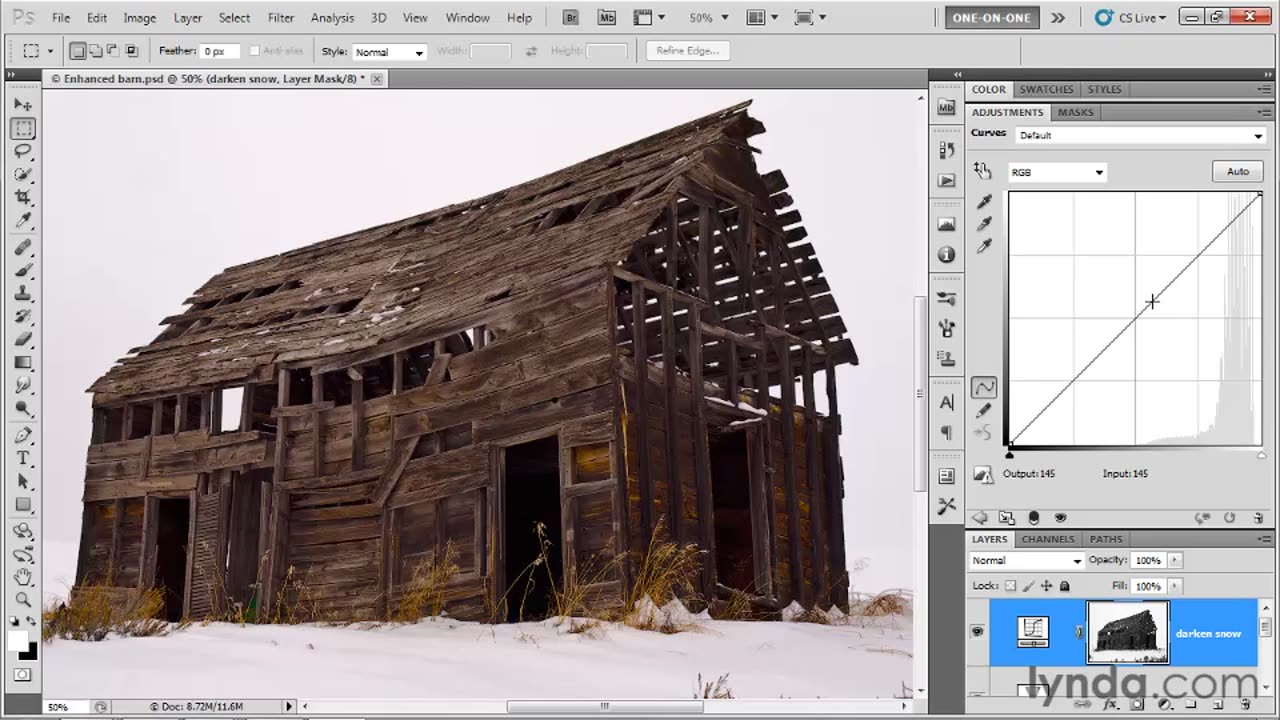Select the Gradient tool
This screenshot has height=720, width=1280.
[x=23, y=362]
